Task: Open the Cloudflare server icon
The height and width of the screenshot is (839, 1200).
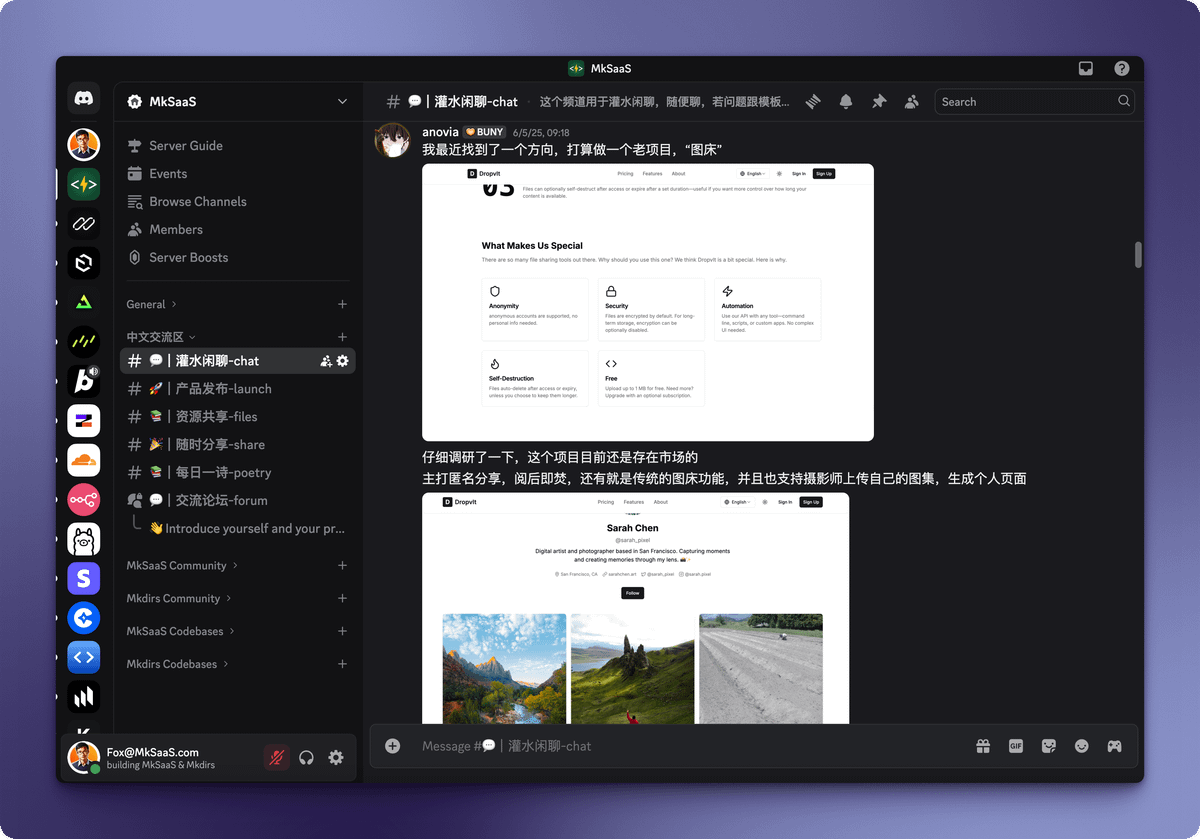Action: click(84, 460)
